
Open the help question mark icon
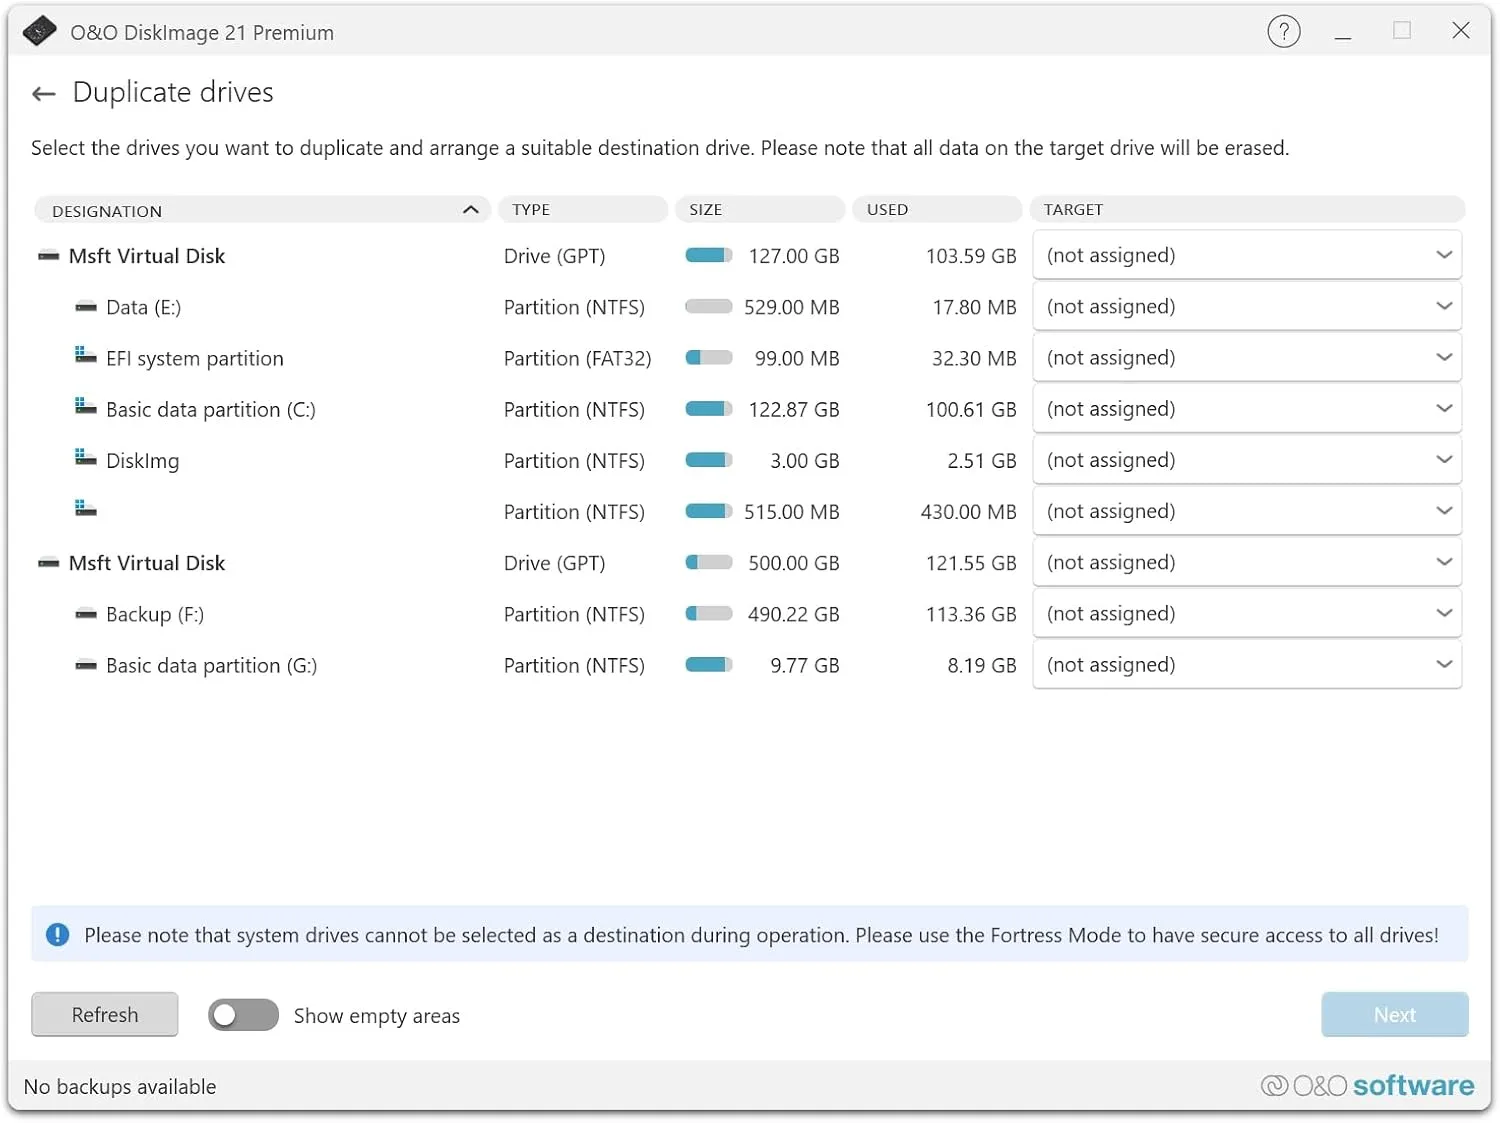tap(1284, 31)
